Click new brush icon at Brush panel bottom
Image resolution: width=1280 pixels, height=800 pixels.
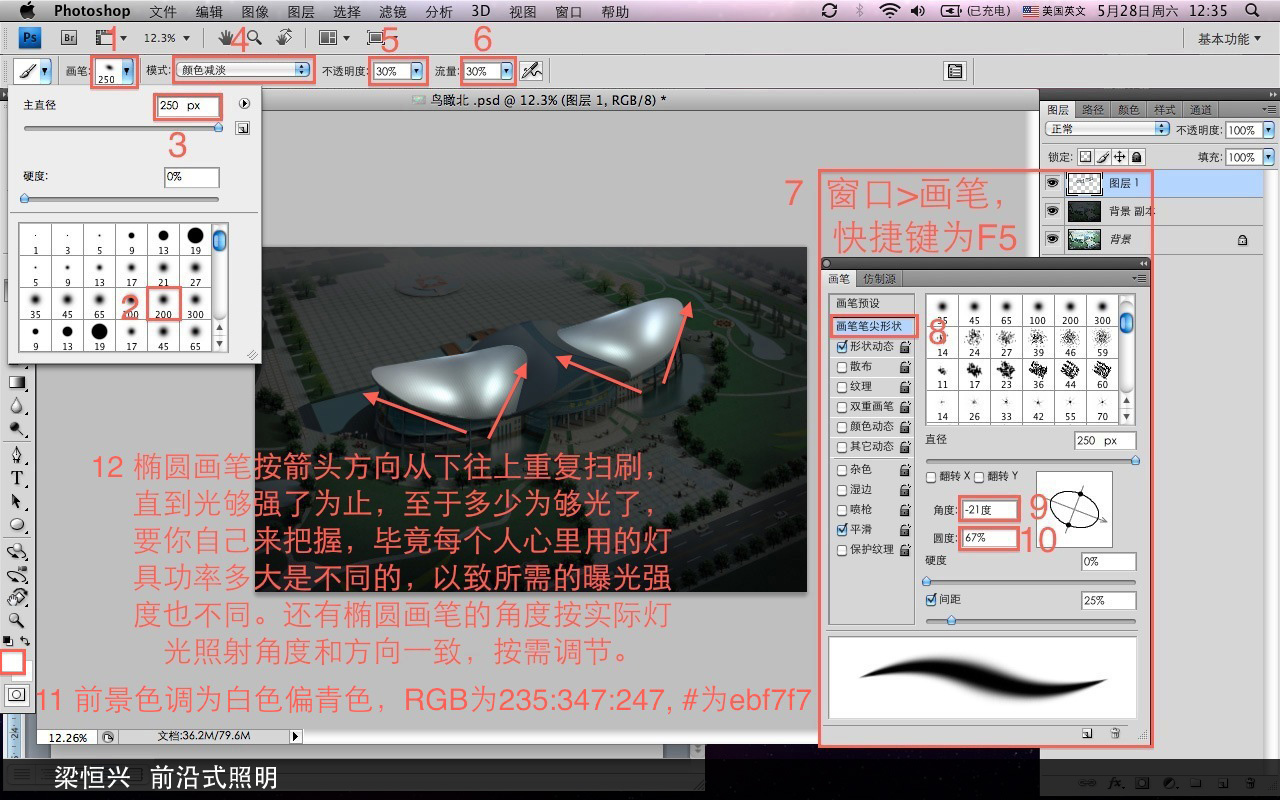click(1087, 733)
